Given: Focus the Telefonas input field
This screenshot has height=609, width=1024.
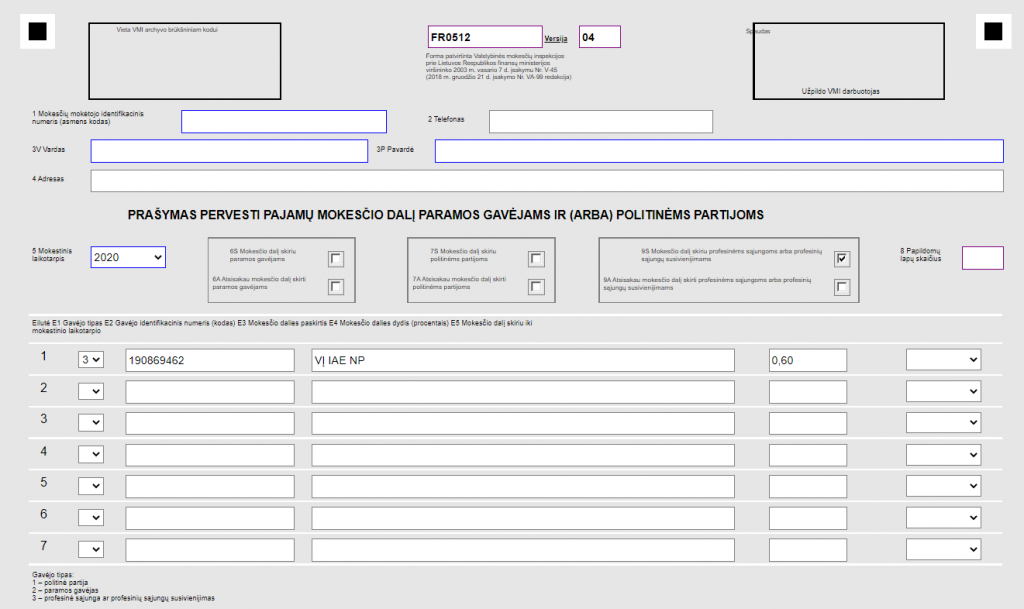Looking at the screenshot, I should click(x=600, y=121).
